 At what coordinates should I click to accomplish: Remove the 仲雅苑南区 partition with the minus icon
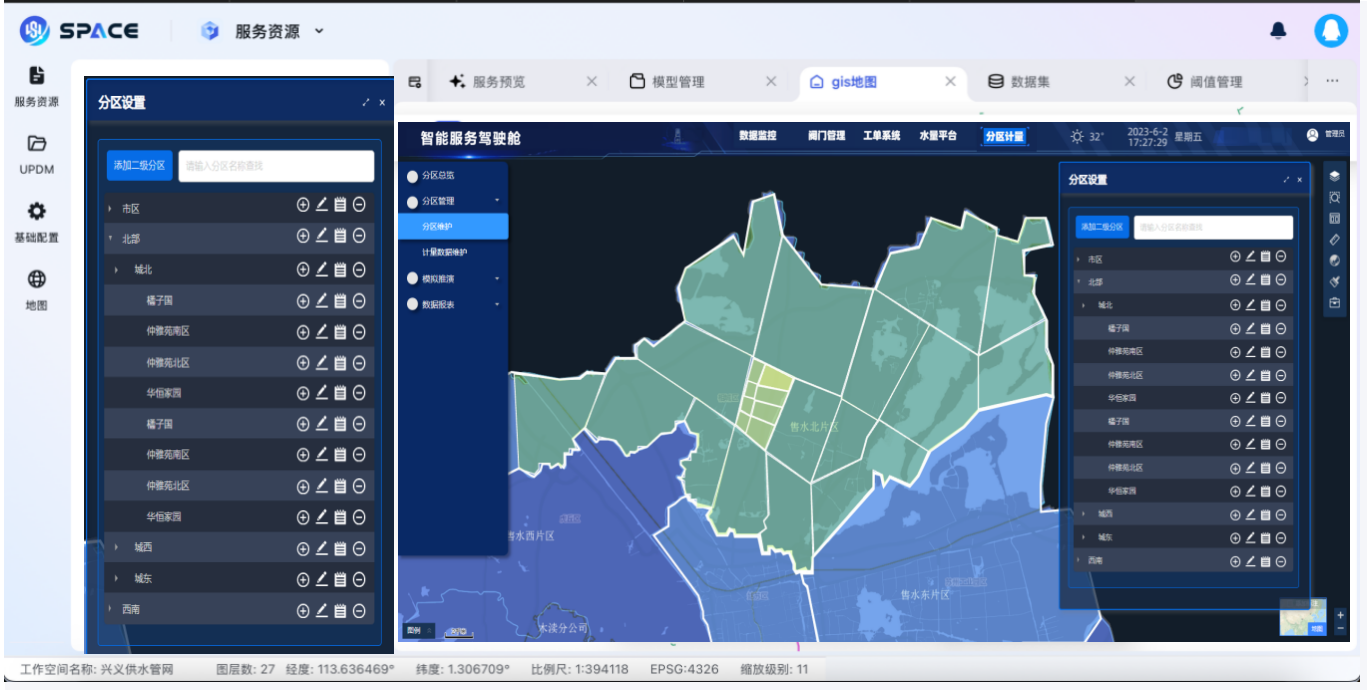tap(360, 331)
